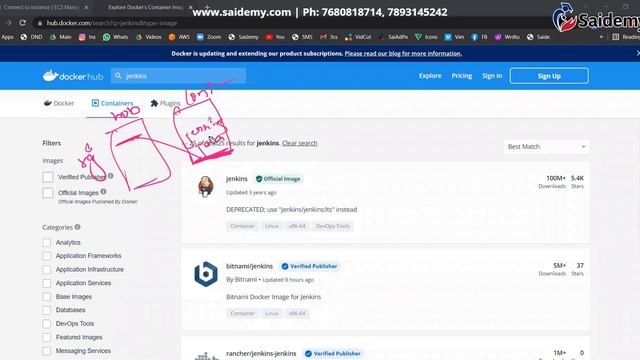The width and height of the screenshot is (640, 360).
Task: Switch to the Docker tab
Action: [59, 103]
